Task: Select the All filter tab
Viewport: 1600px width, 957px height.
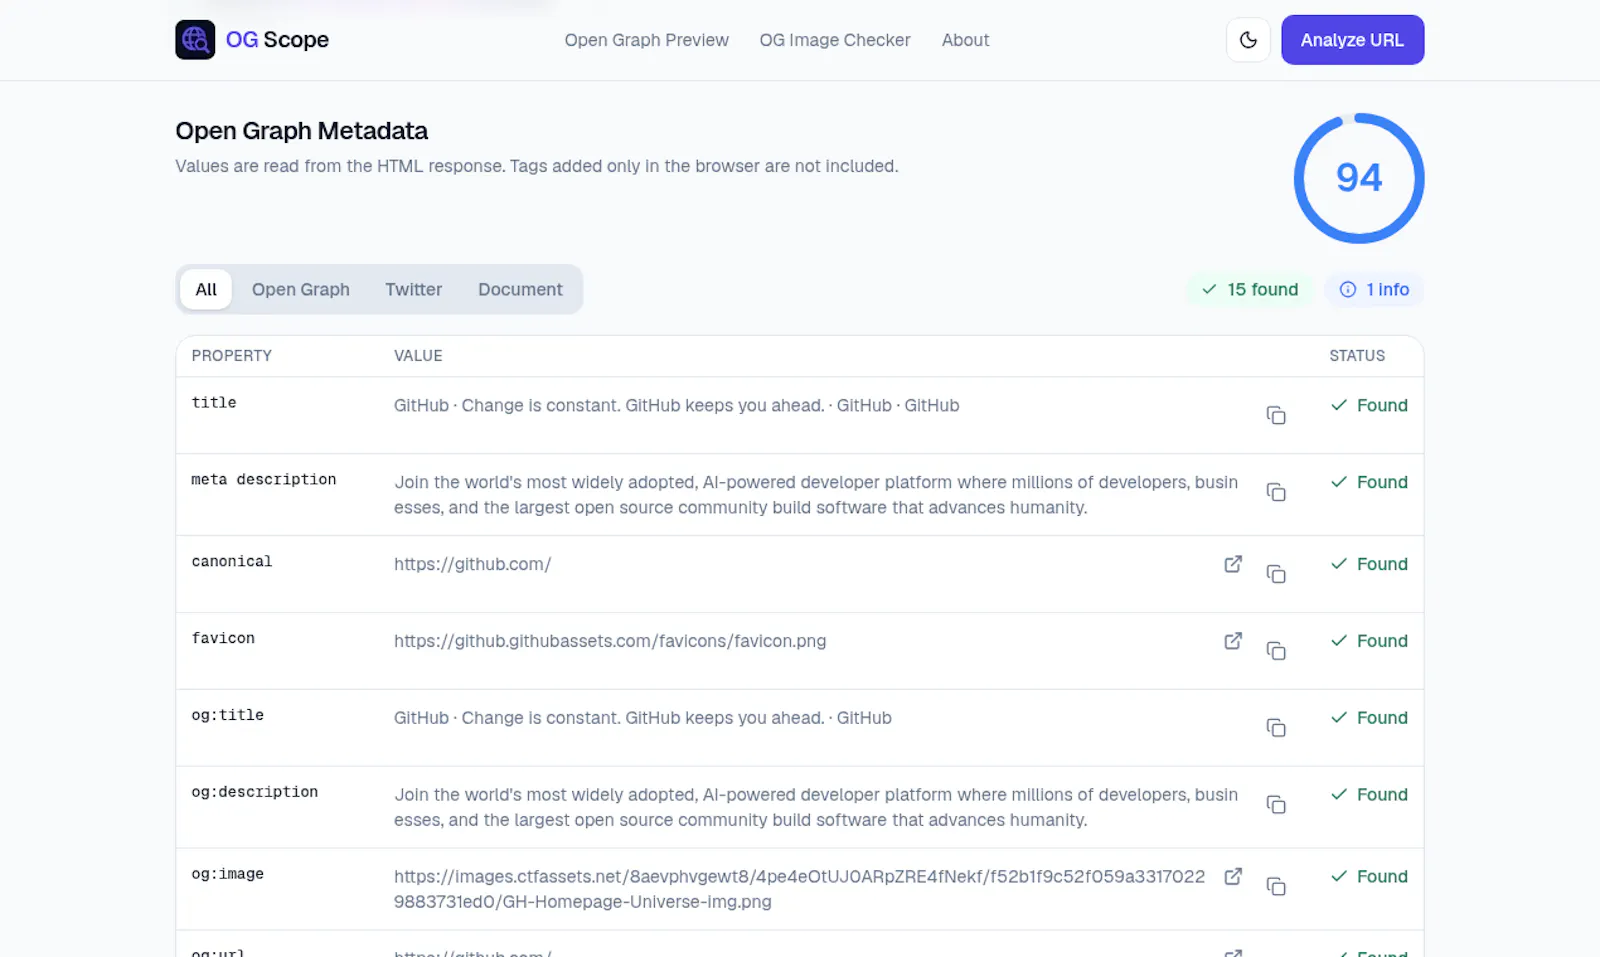Action: click(206, 289)
